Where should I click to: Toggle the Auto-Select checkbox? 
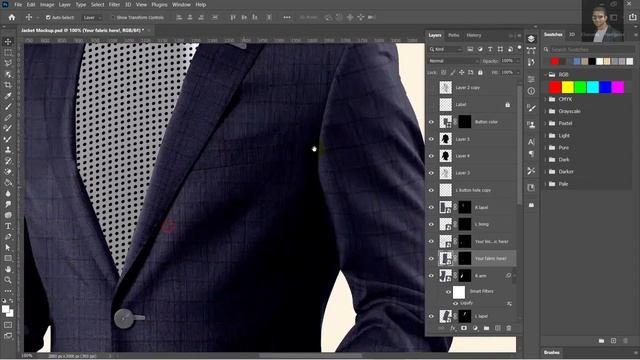pyautogui.click(x=48, y=18)
